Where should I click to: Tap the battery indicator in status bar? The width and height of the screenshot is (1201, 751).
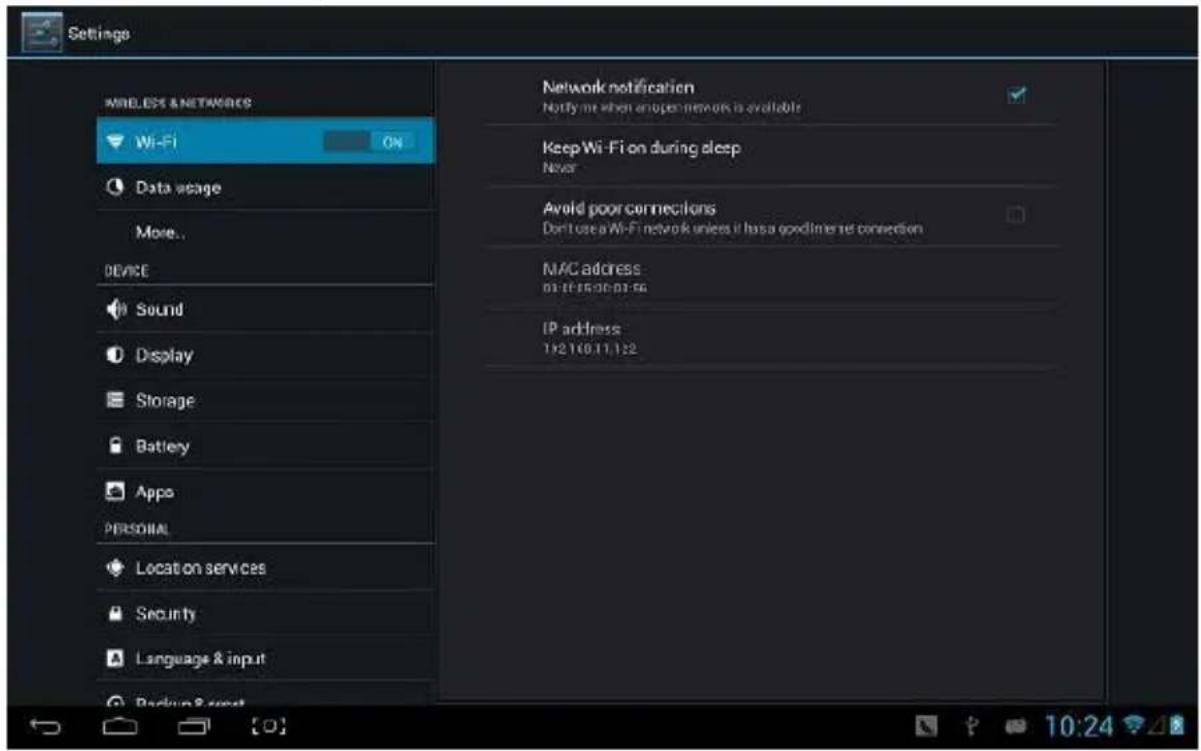click(x=1176, y=725)
